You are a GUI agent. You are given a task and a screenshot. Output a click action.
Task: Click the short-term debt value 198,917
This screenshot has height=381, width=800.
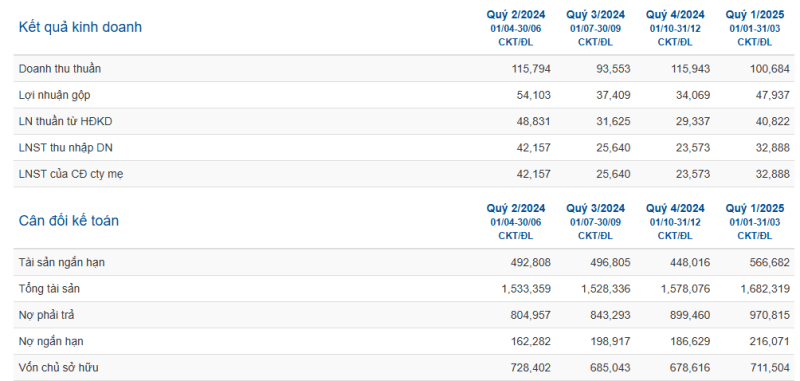611,342
